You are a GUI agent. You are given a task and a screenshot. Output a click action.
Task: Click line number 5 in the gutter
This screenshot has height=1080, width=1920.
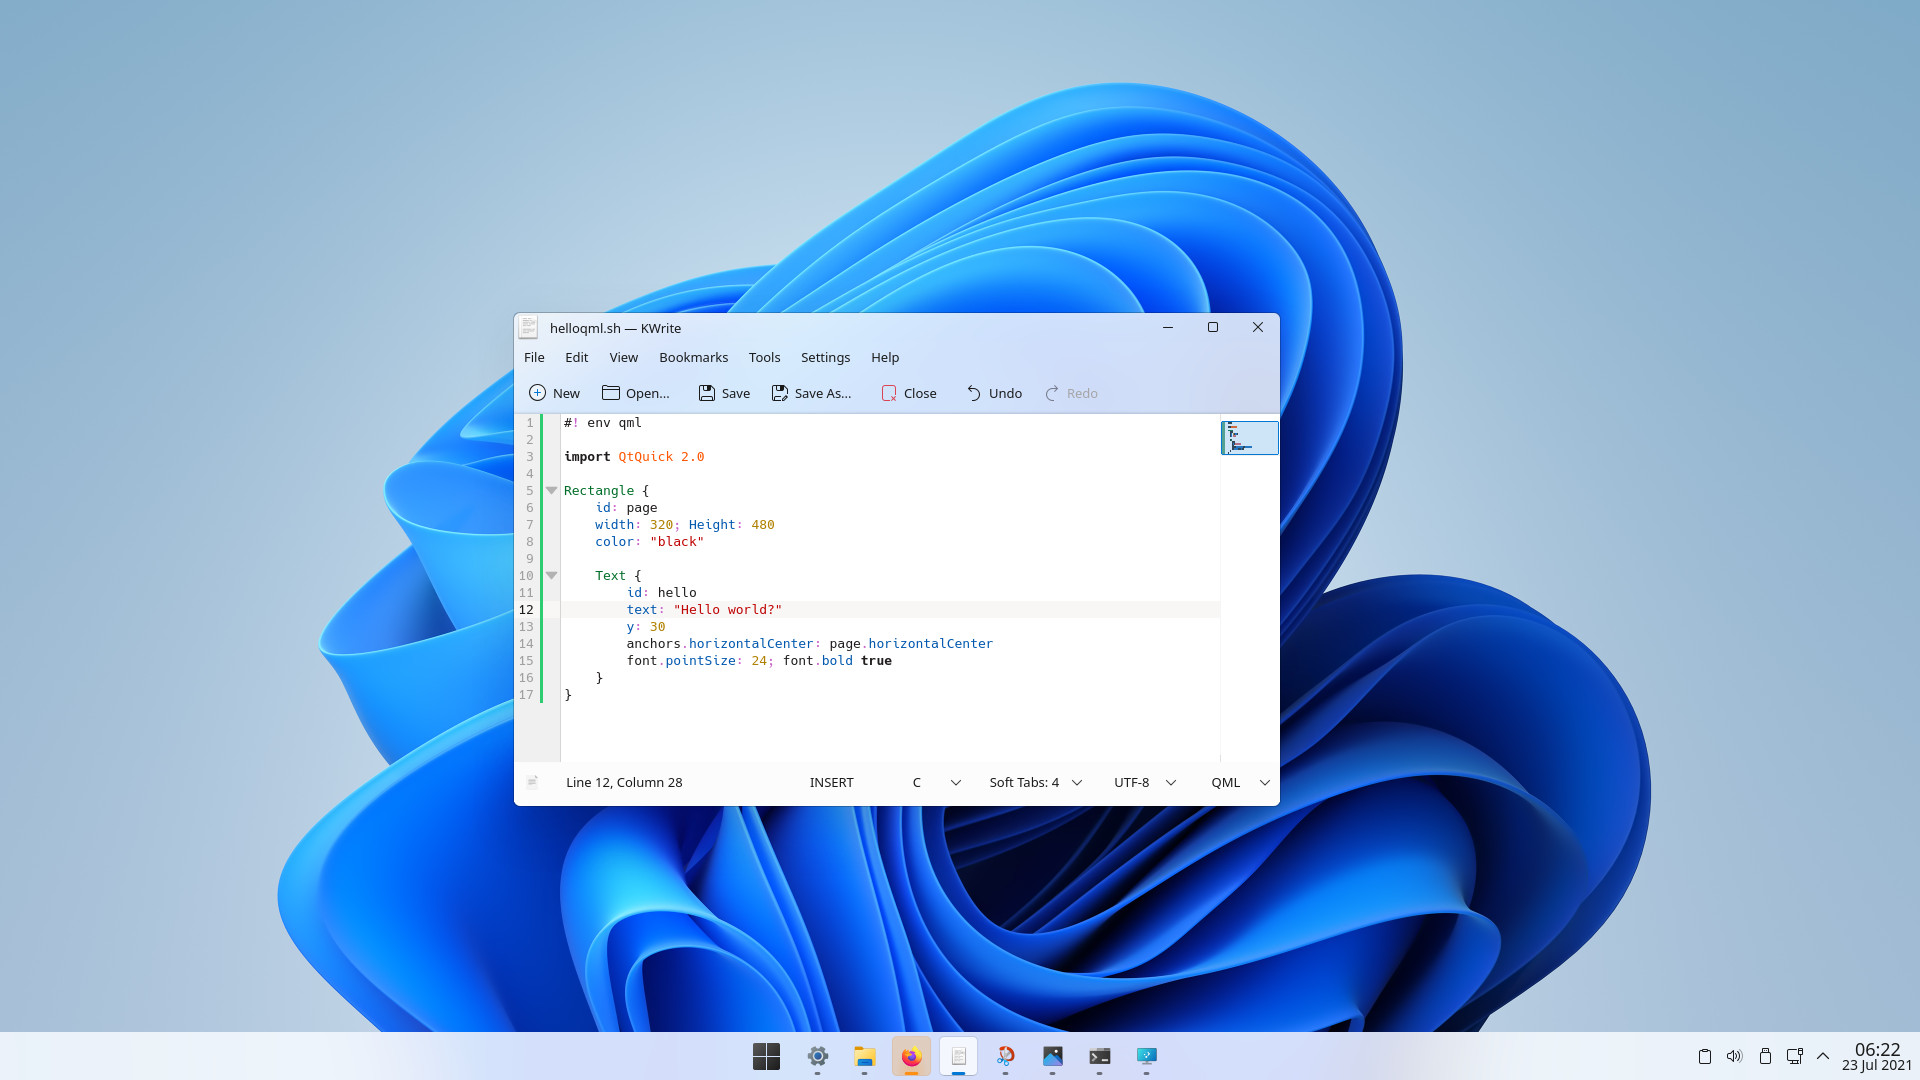click(x=529, y=490)
